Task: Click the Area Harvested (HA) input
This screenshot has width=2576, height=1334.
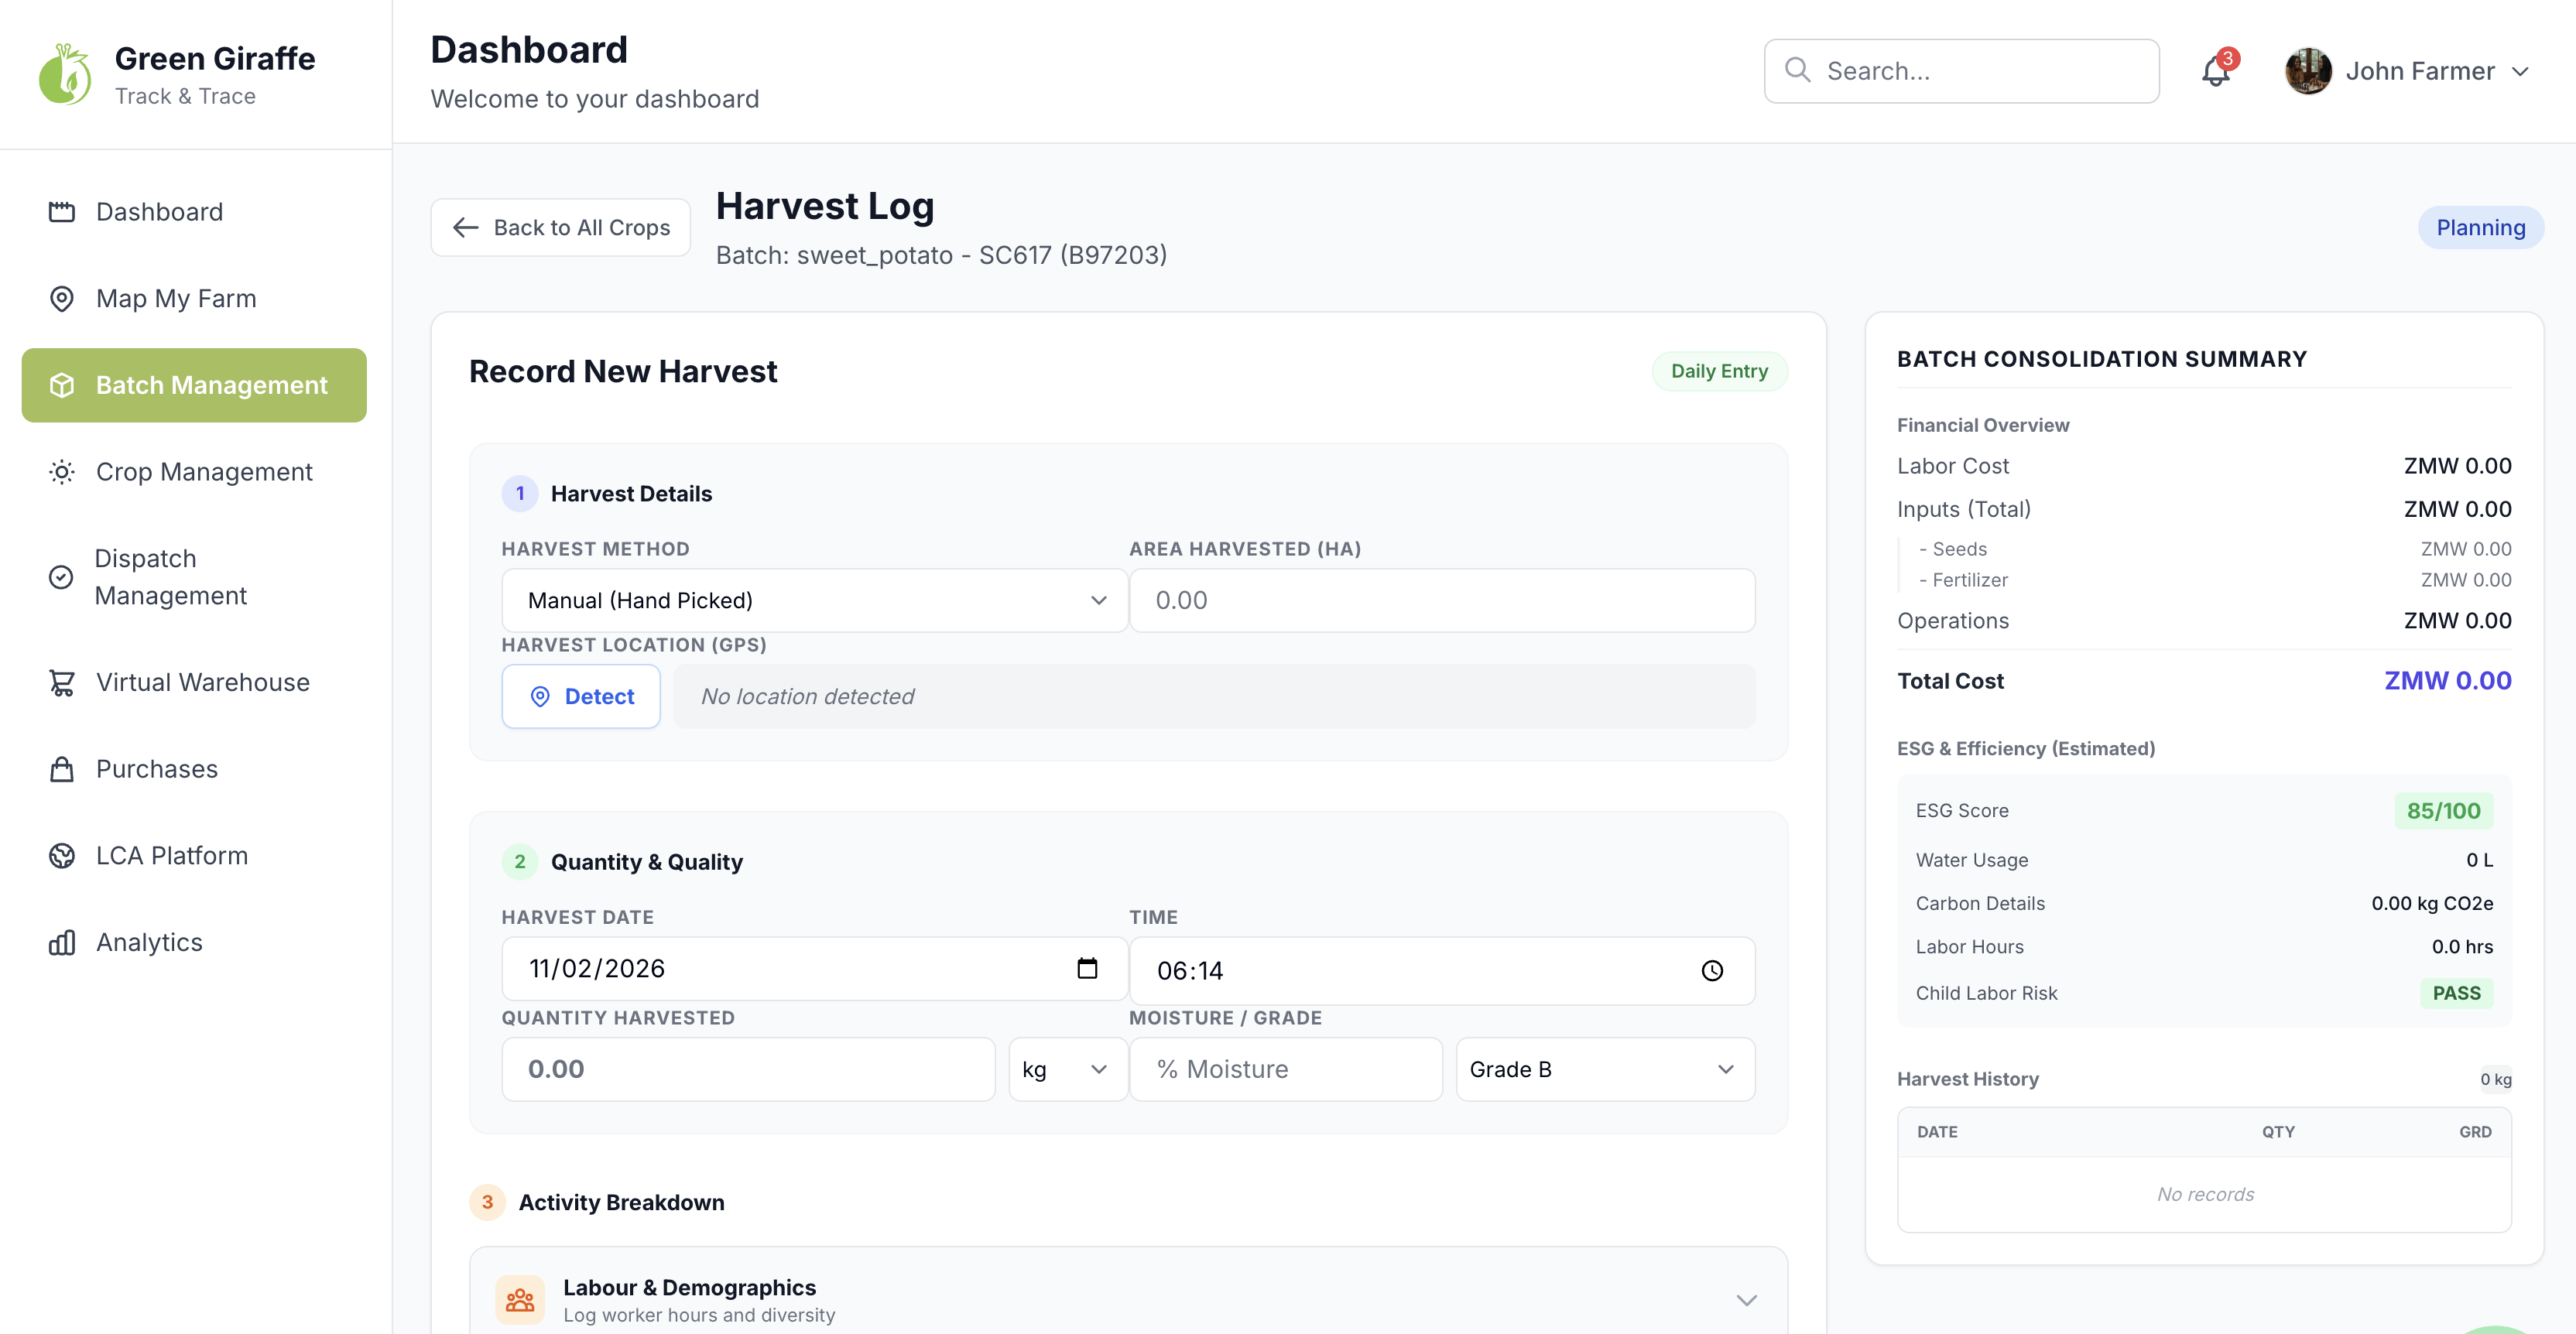Action: point(1442,600)
